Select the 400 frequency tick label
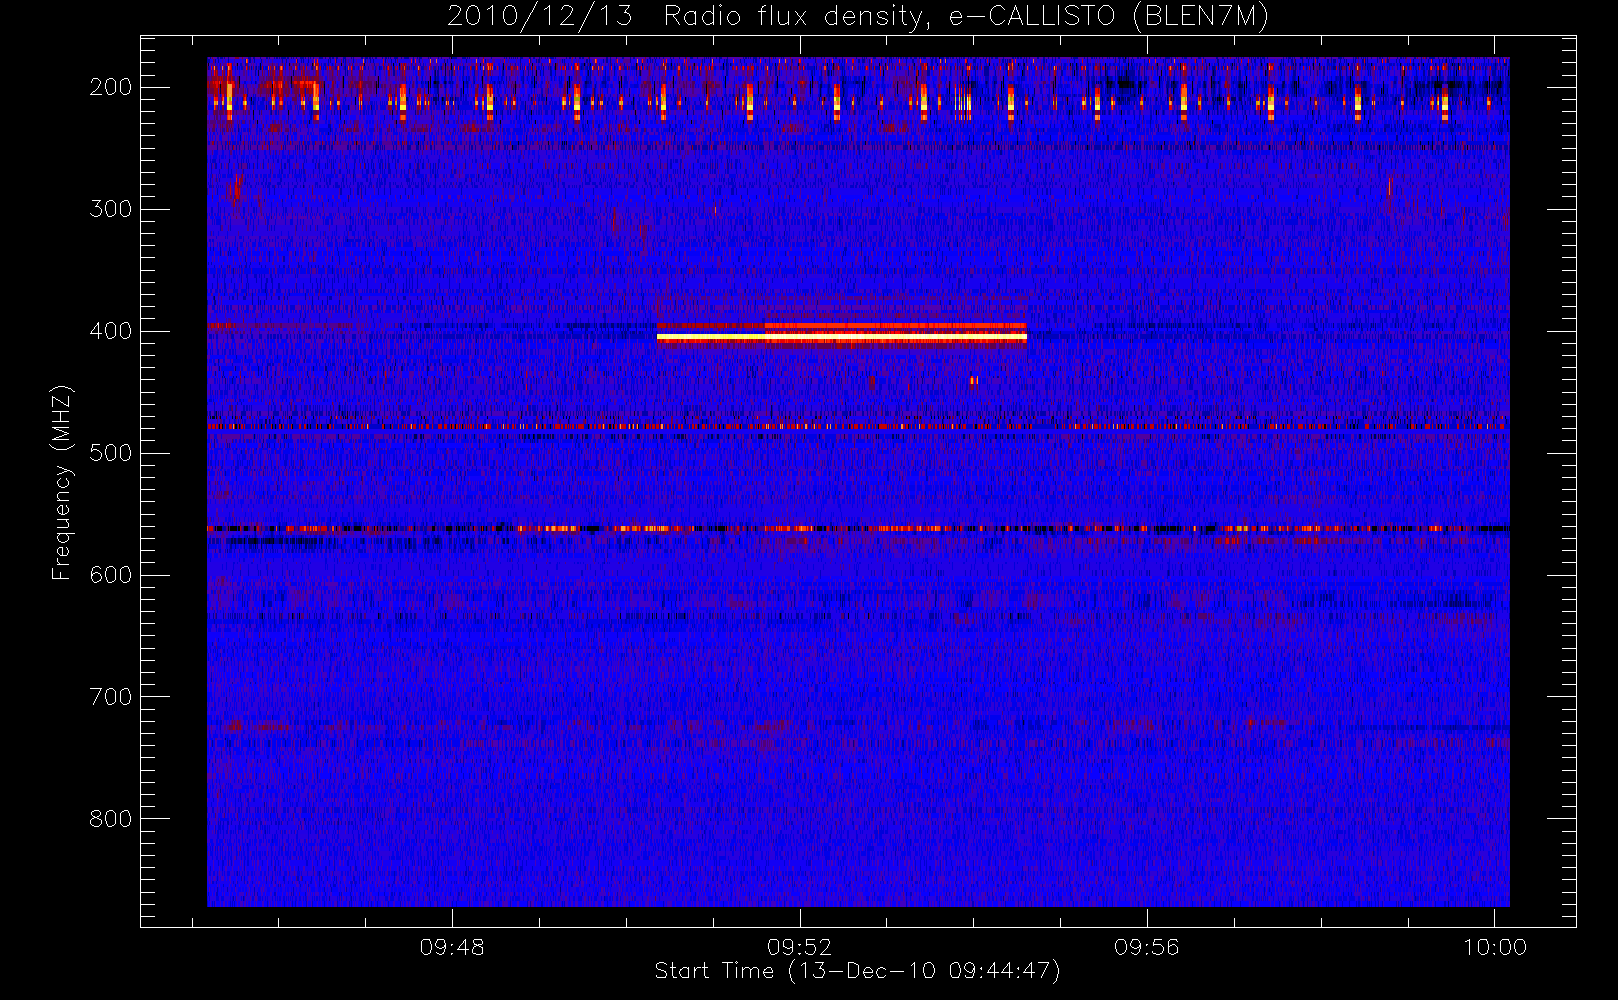This screenshot has height=1000, width=1618. click(x=111, y=331)
